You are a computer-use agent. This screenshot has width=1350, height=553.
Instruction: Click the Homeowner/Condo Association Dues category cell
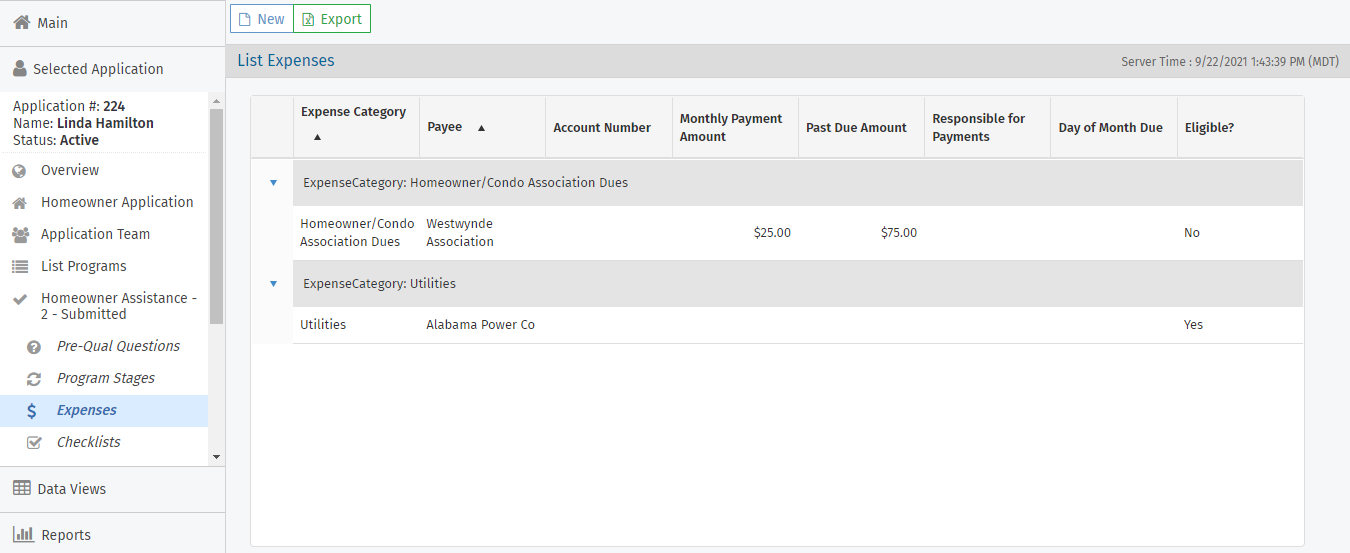pyautogui.click(x=357, y=233)
